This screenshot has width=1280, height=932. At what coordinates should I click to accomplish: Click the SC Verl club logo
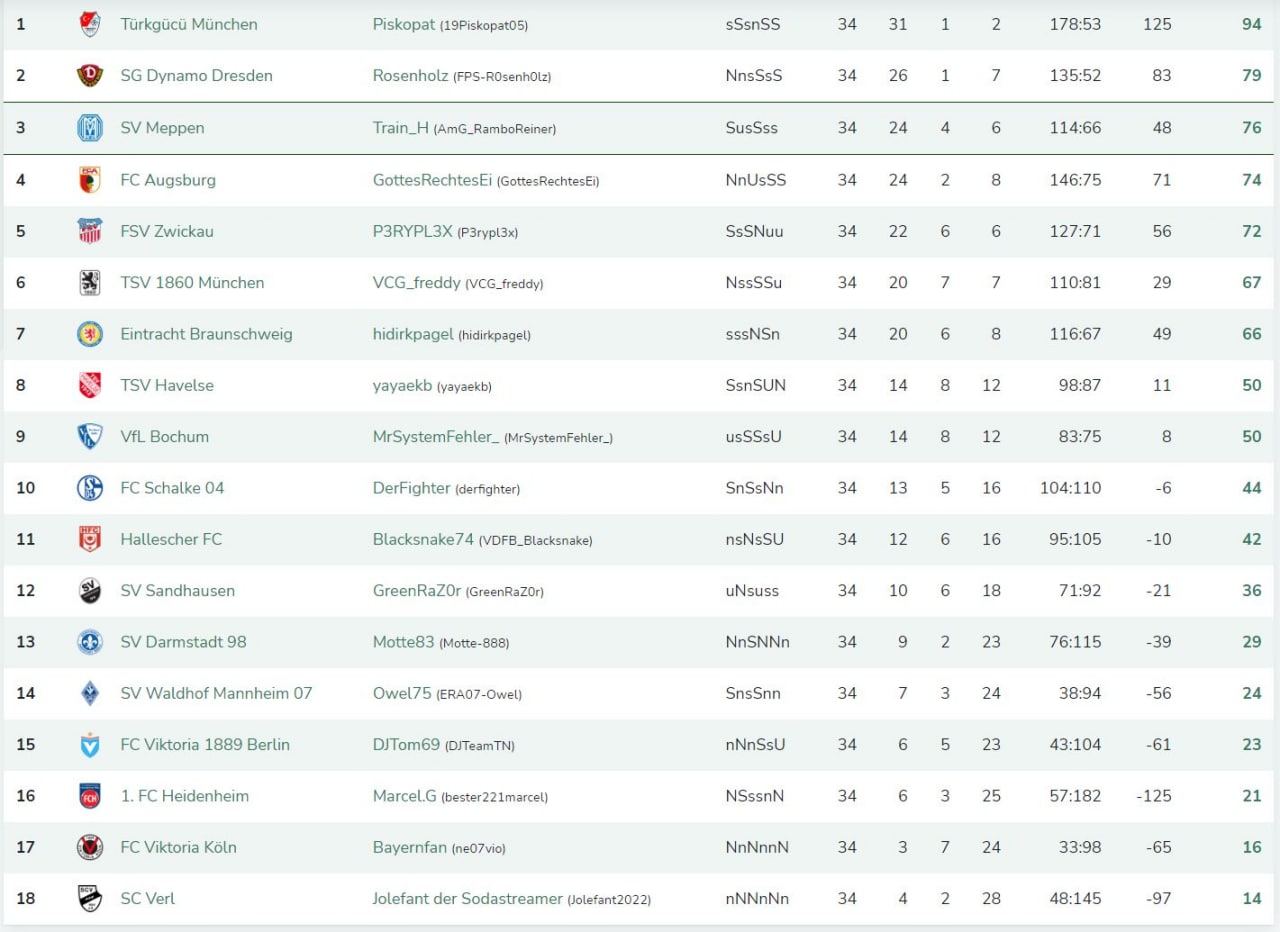[x=90, y=898]
